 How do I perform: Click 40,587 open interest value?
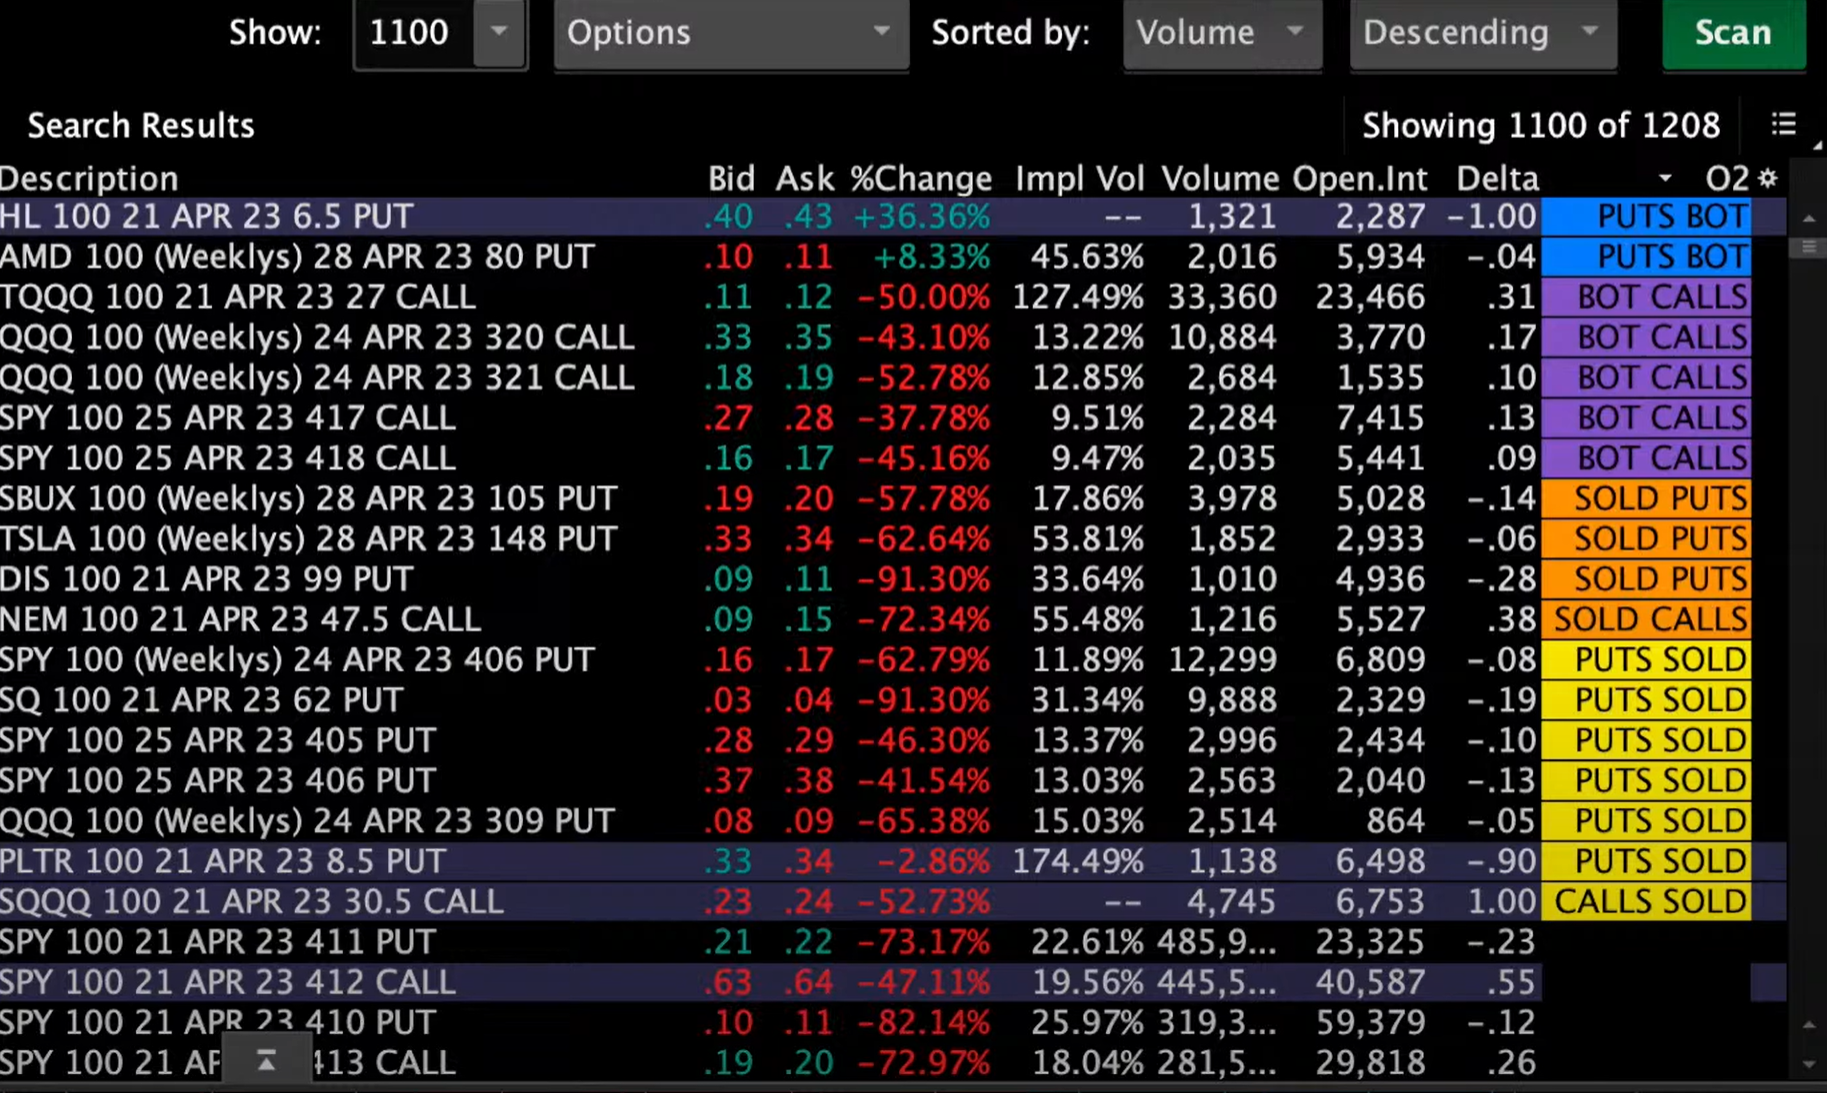[x=1370, y=982]
